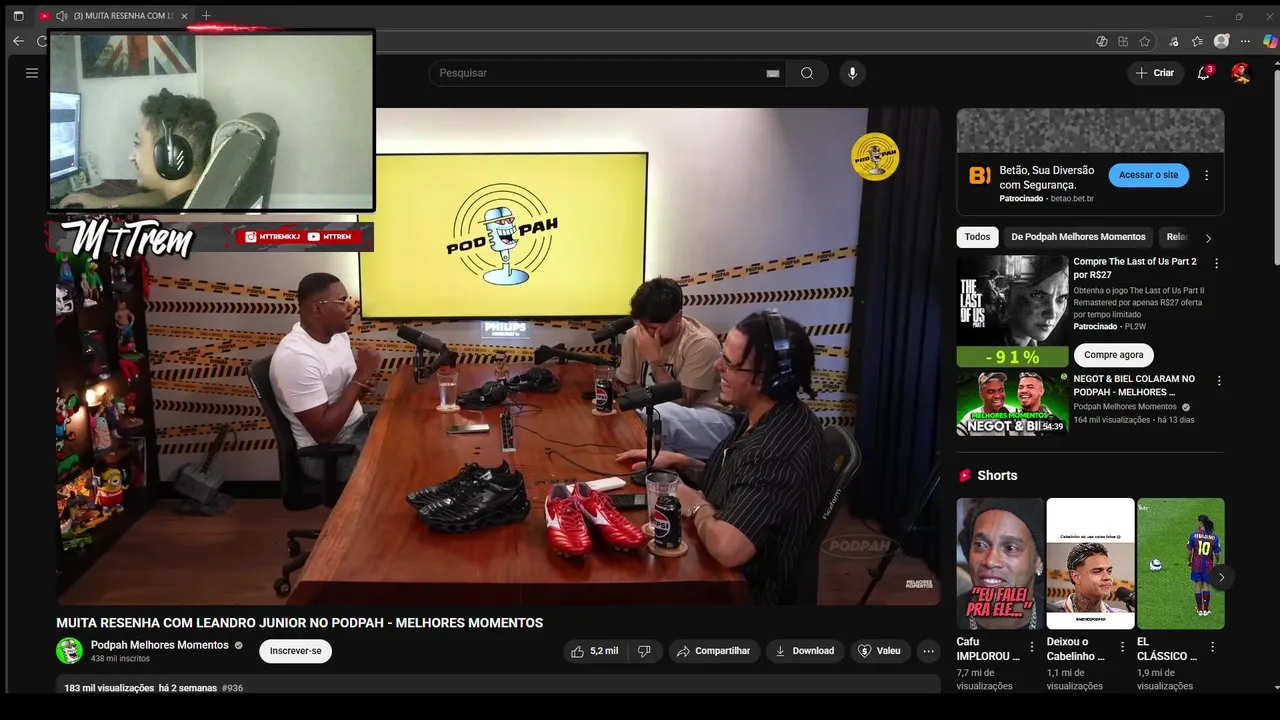Click the add app icon in address bar
Image resolution: width=1280 pixels, height=720 pixels.
[x=1123, y=41]
